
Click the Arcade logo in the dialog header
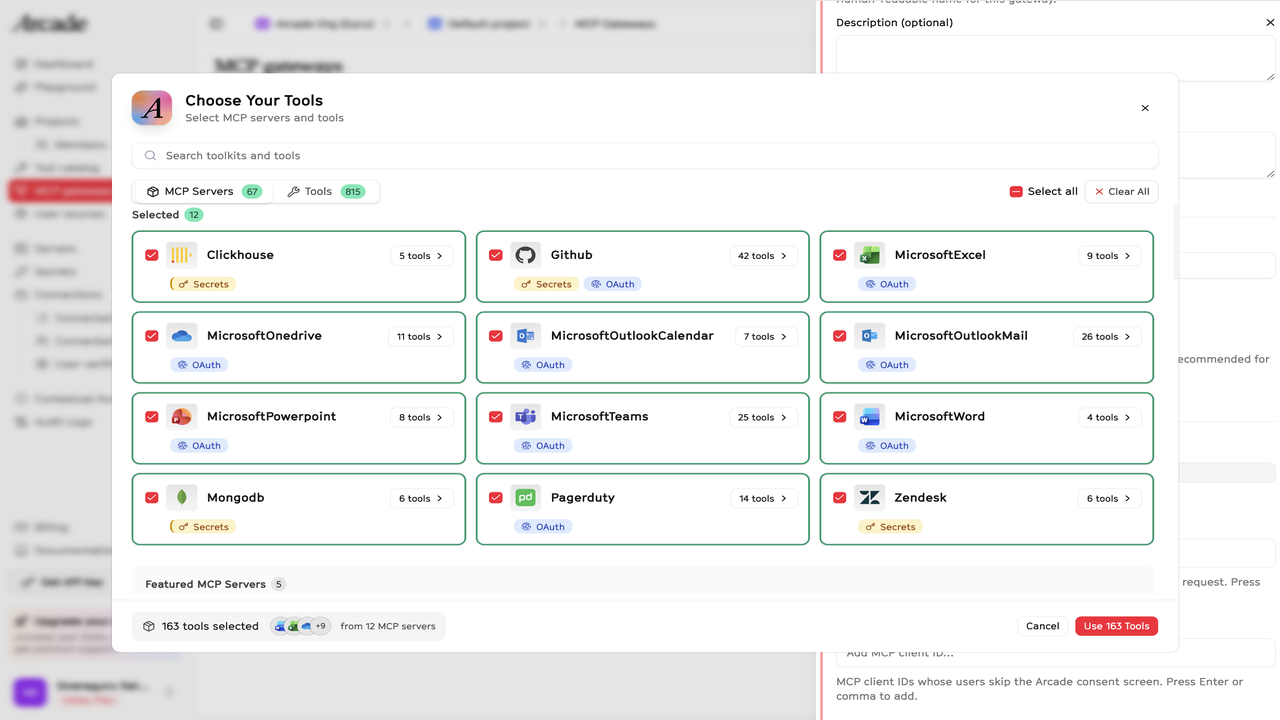152,108
